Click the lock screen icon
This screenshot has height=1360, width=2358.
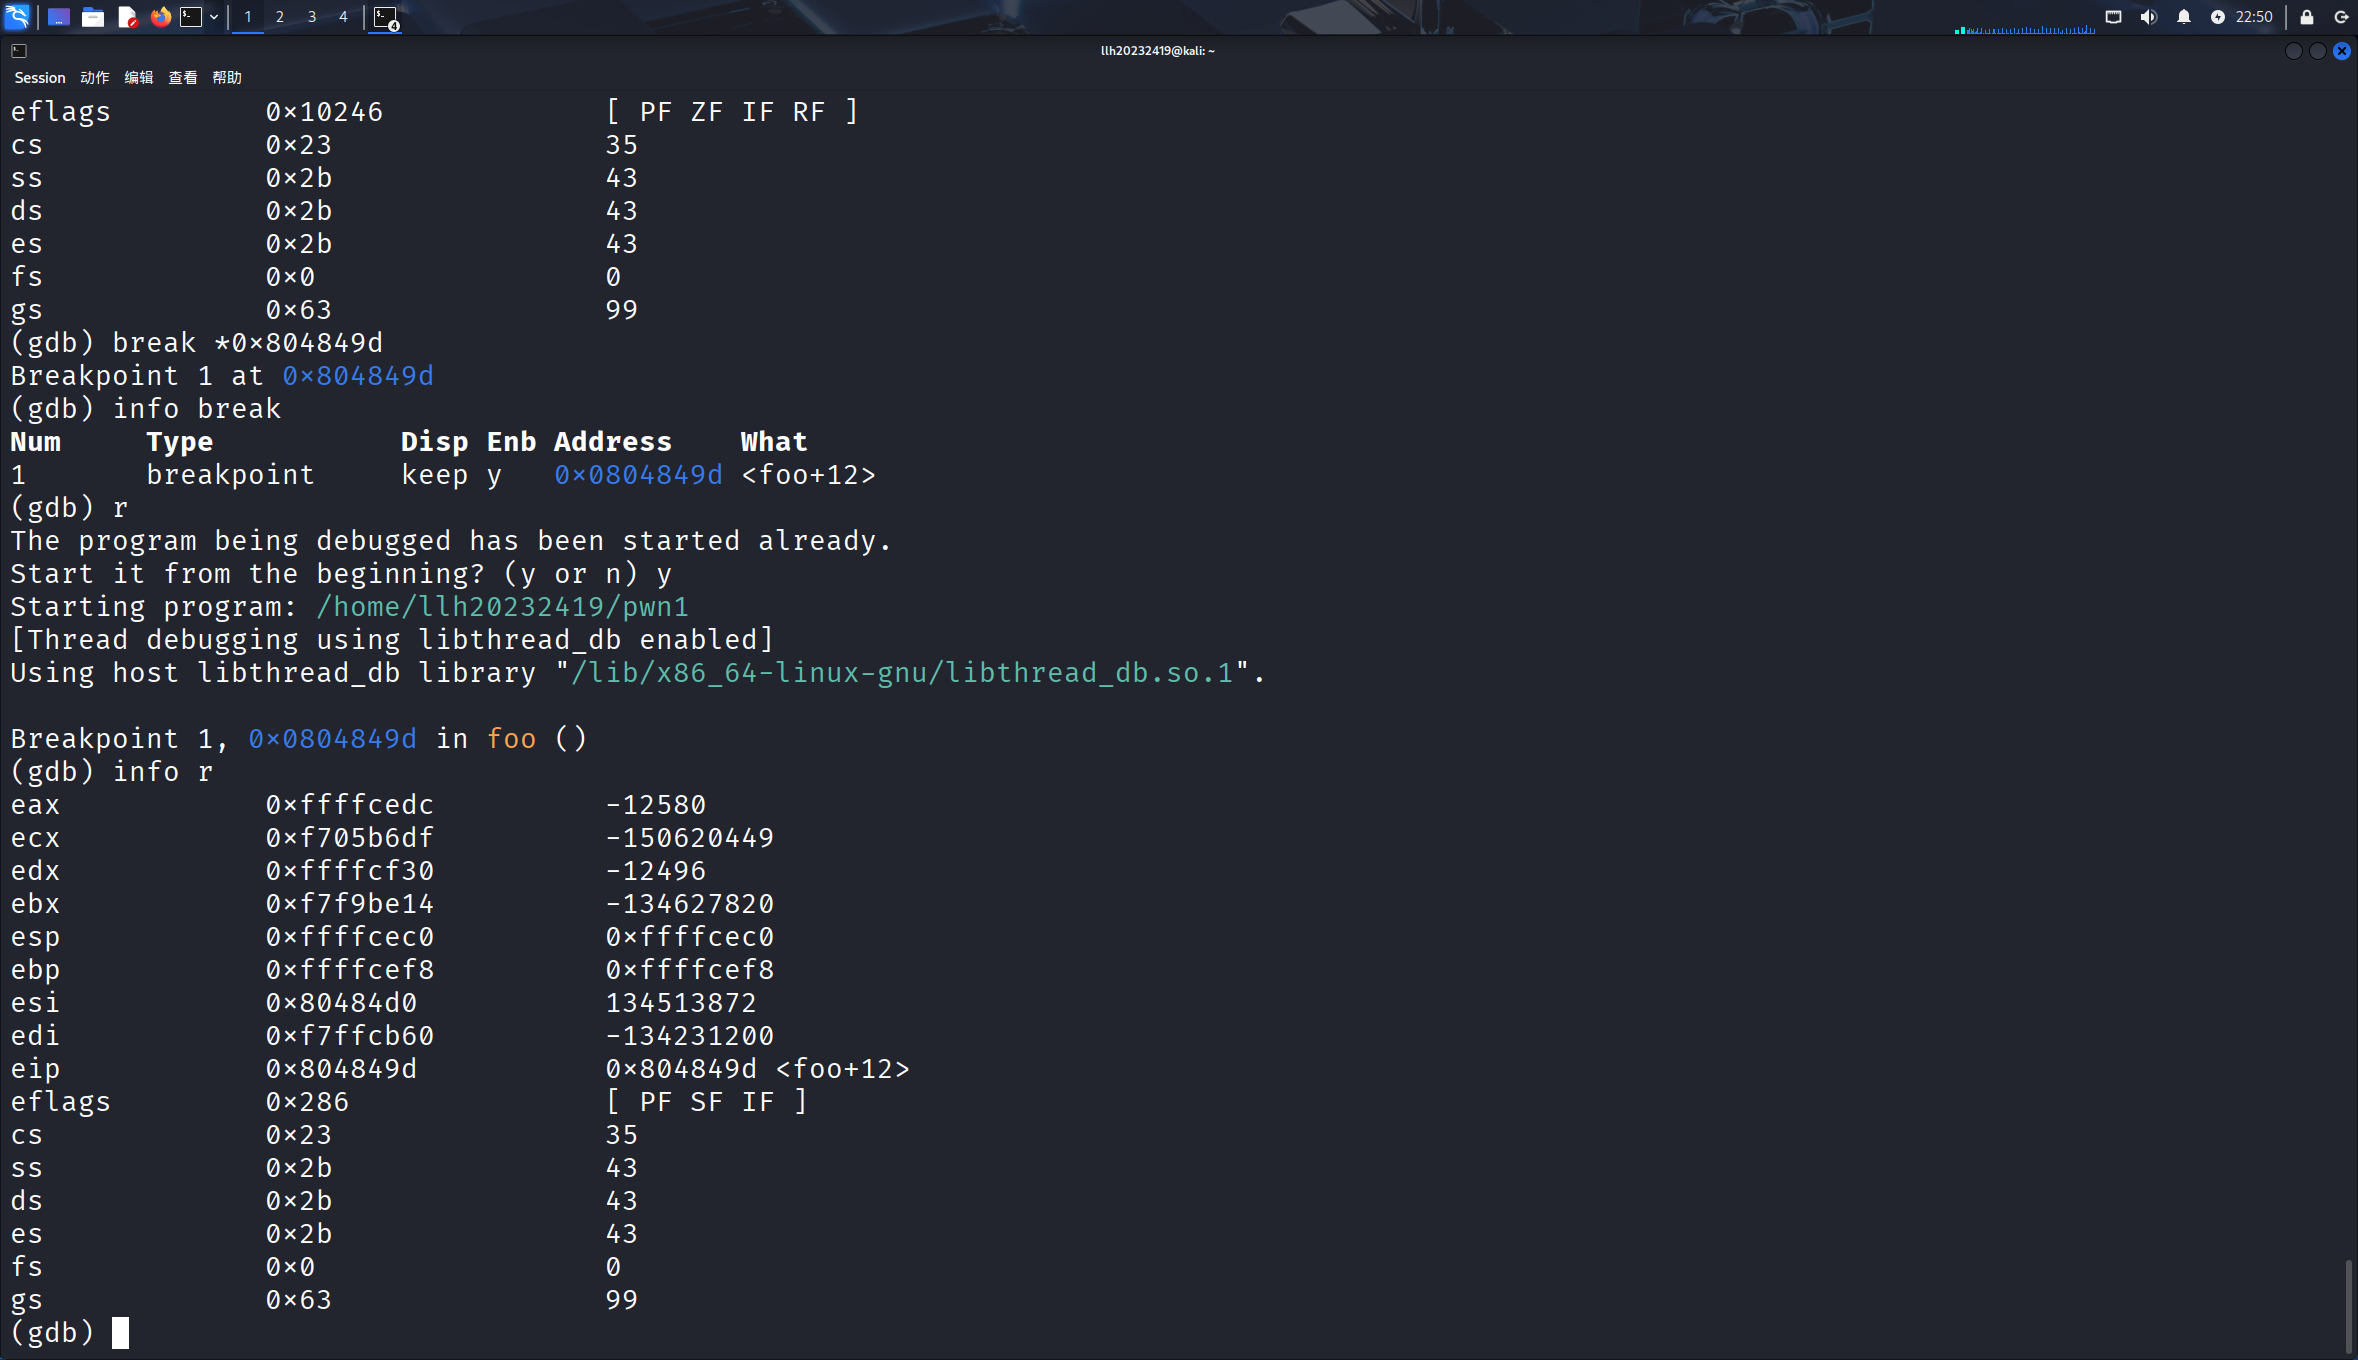[2307, 17]
